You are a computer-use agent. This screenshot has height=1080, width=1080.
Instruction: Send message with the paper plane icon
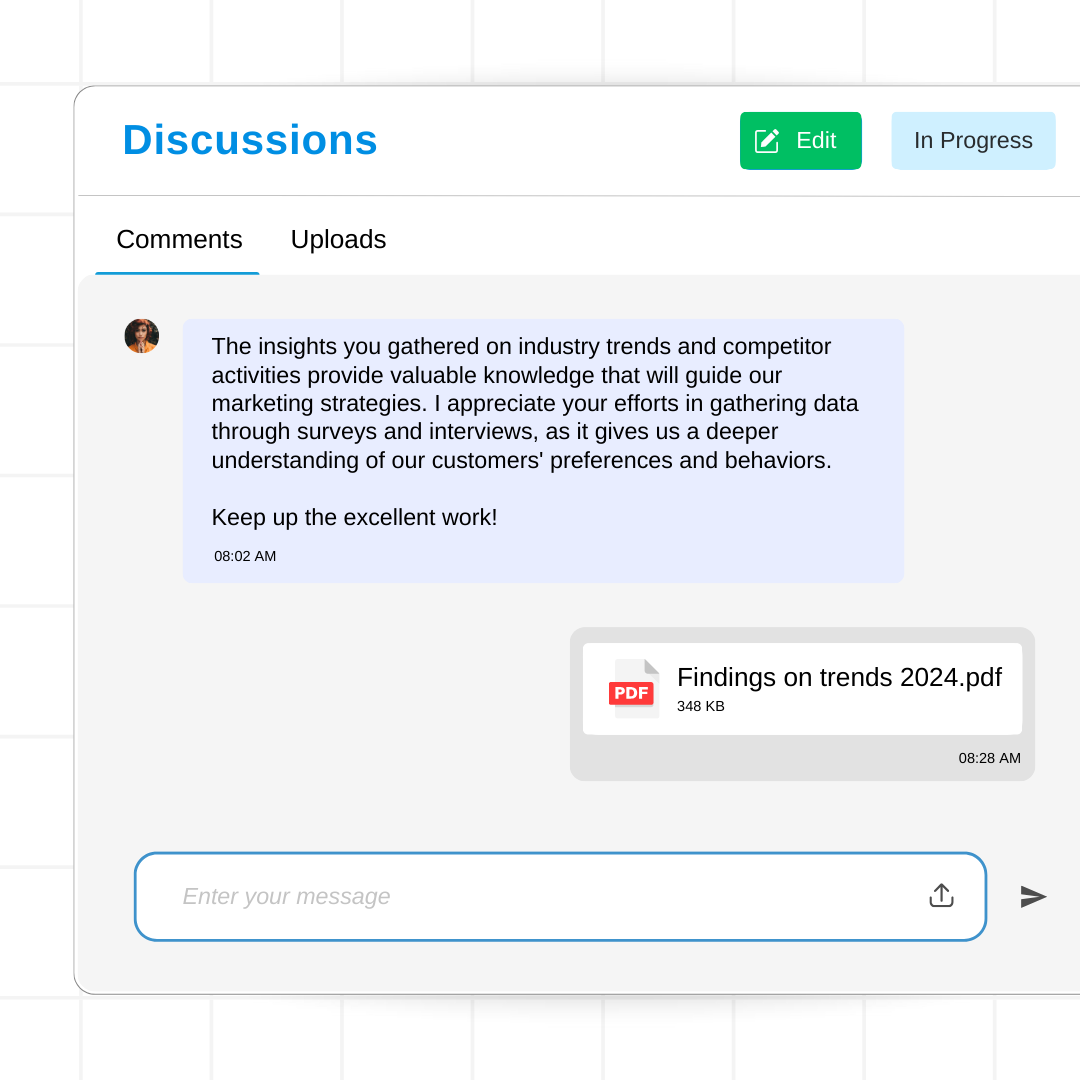[x=1033, y=896]
